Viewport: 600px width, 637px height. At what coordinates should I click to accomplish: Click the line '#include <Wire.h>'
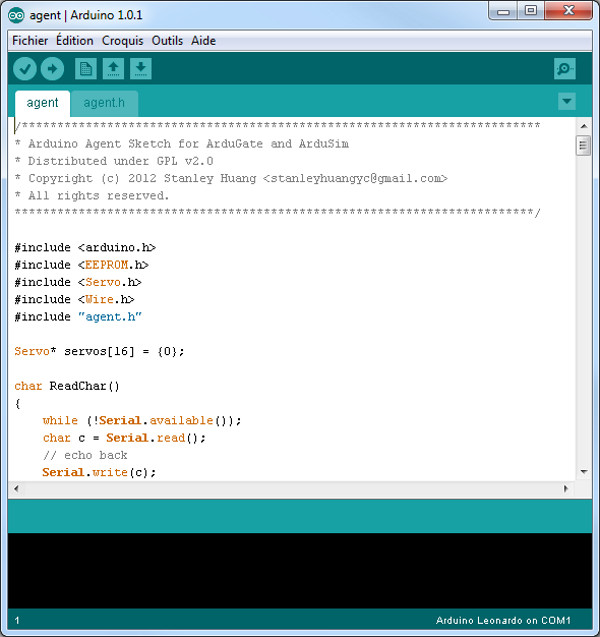74,299
